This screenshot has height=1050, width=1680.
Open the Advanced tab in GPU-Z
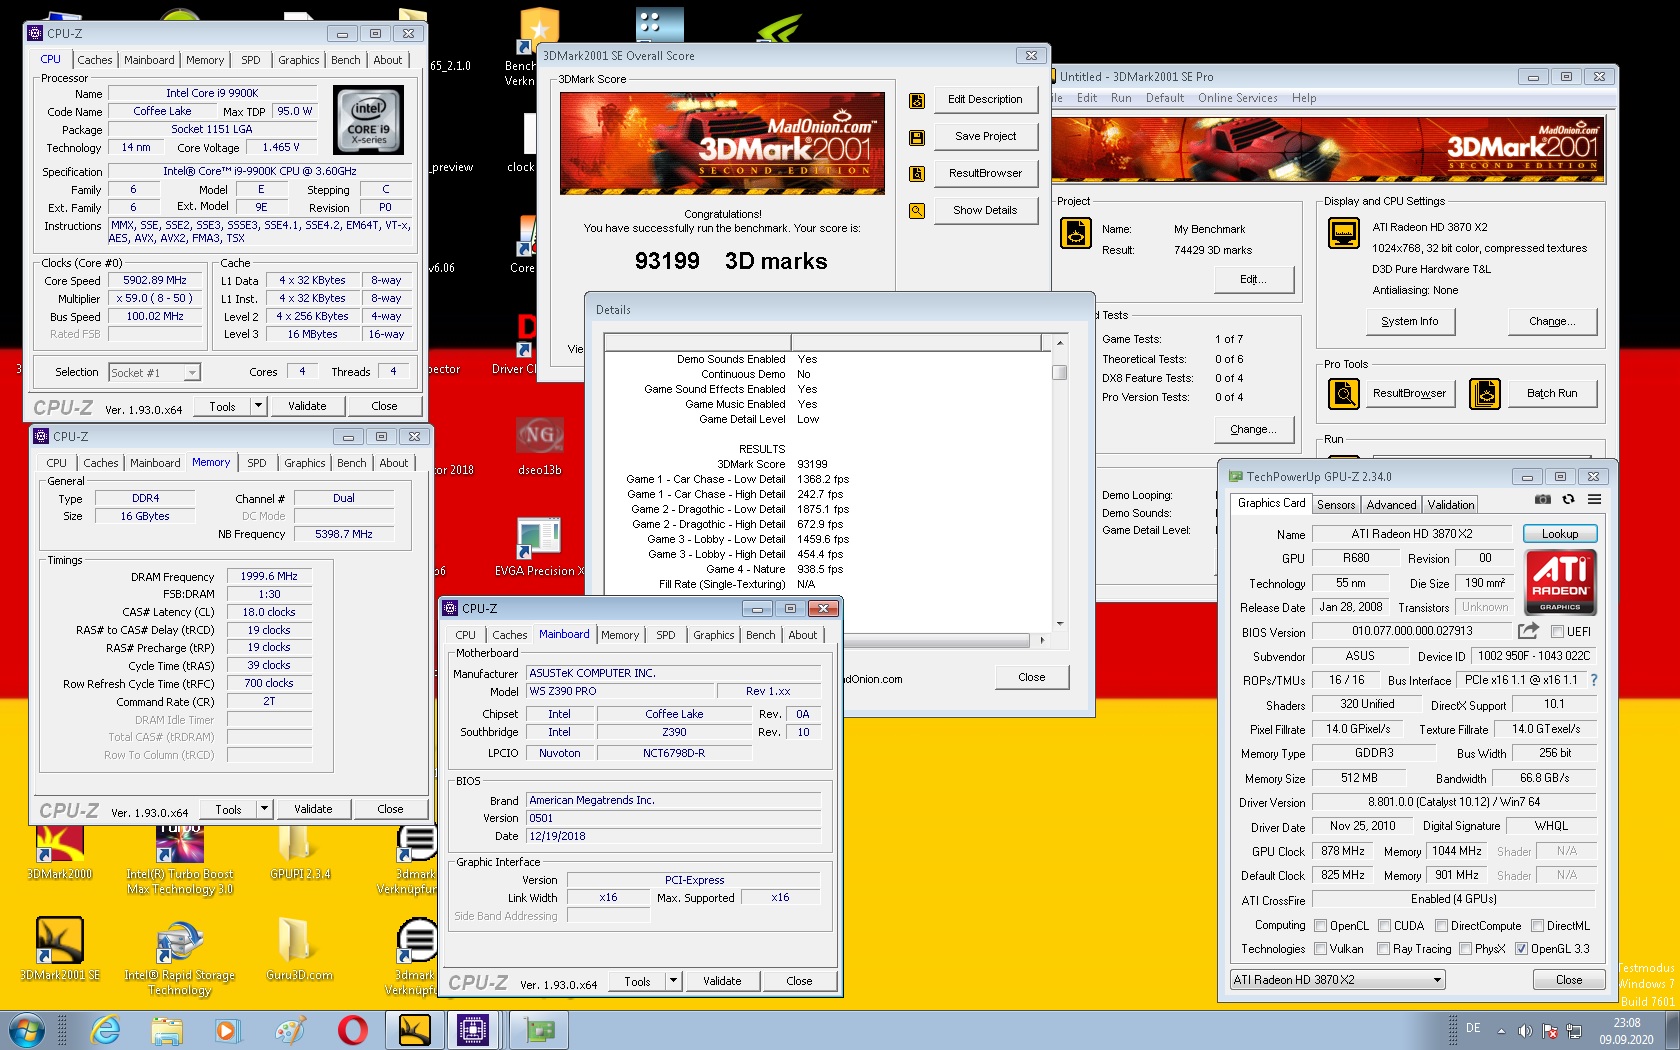click(1391, 505)
